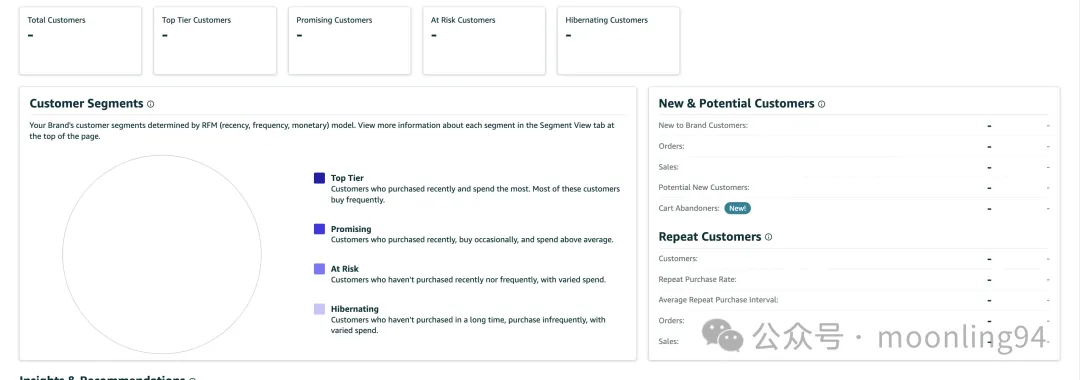Click the New to Brand Customers row
1080x380 pixels.
click(x=853, y=125)
